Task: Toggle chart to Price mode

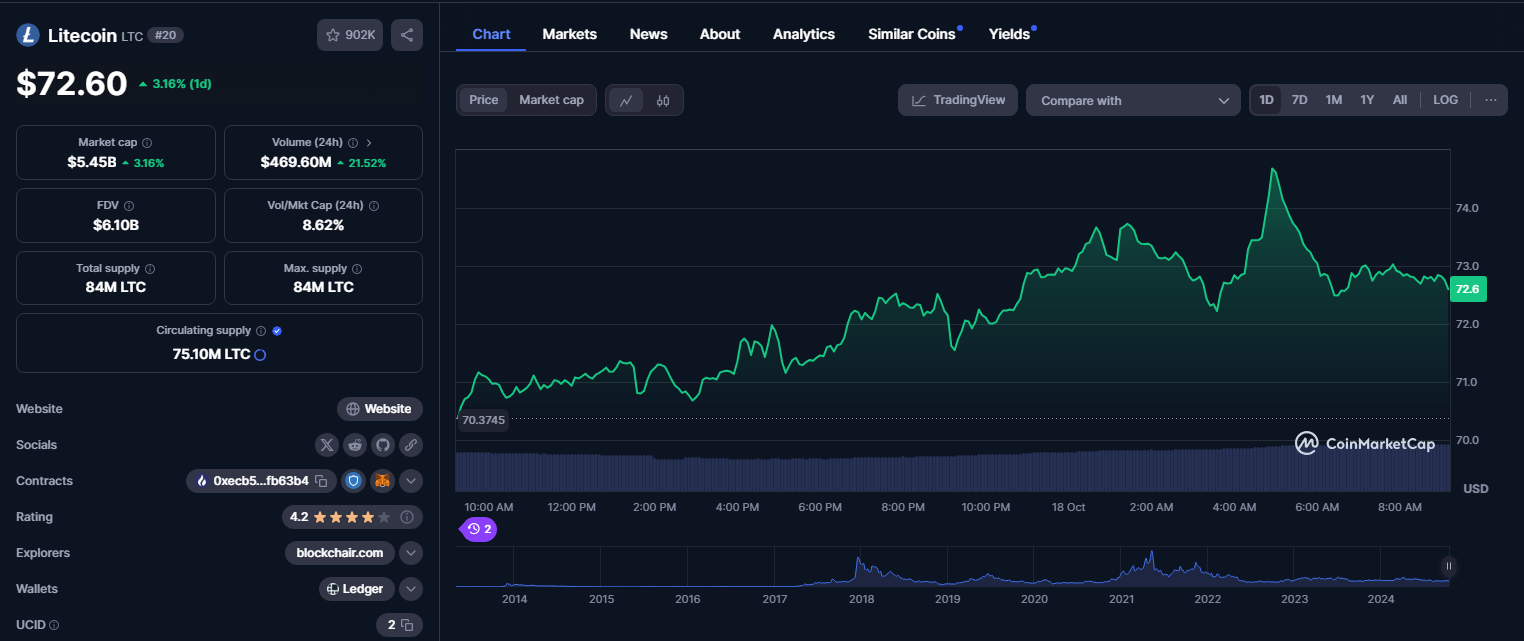Action: pos(484,100)
